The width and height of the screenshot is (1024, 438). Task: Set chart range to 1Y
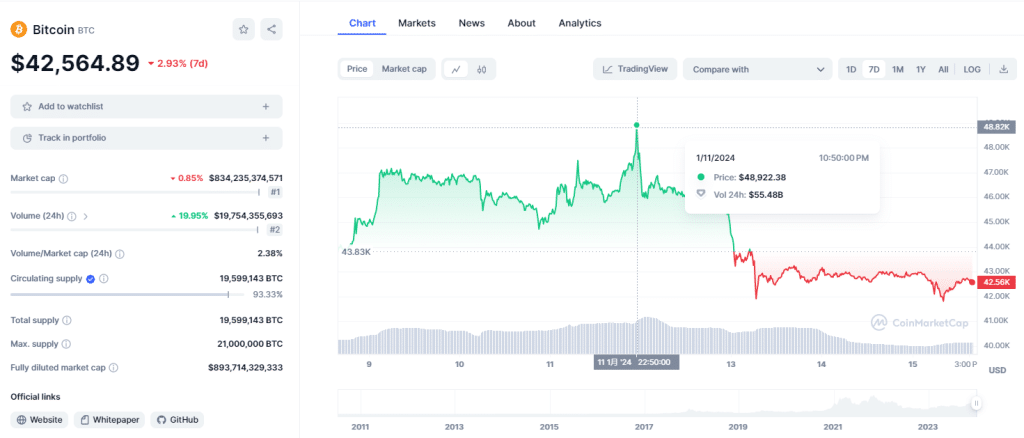click(x=921, y=69)
